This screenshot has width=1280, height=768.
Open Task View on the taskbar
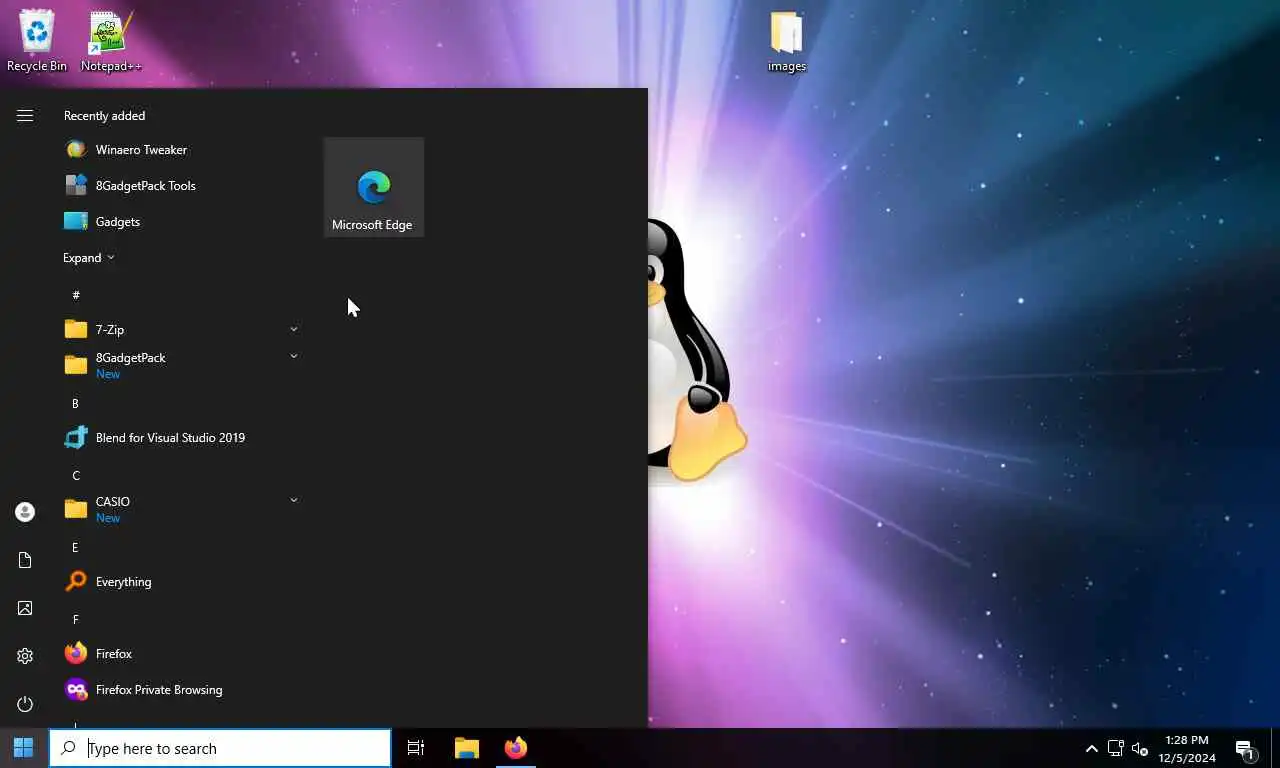click(x=416, y=748)
